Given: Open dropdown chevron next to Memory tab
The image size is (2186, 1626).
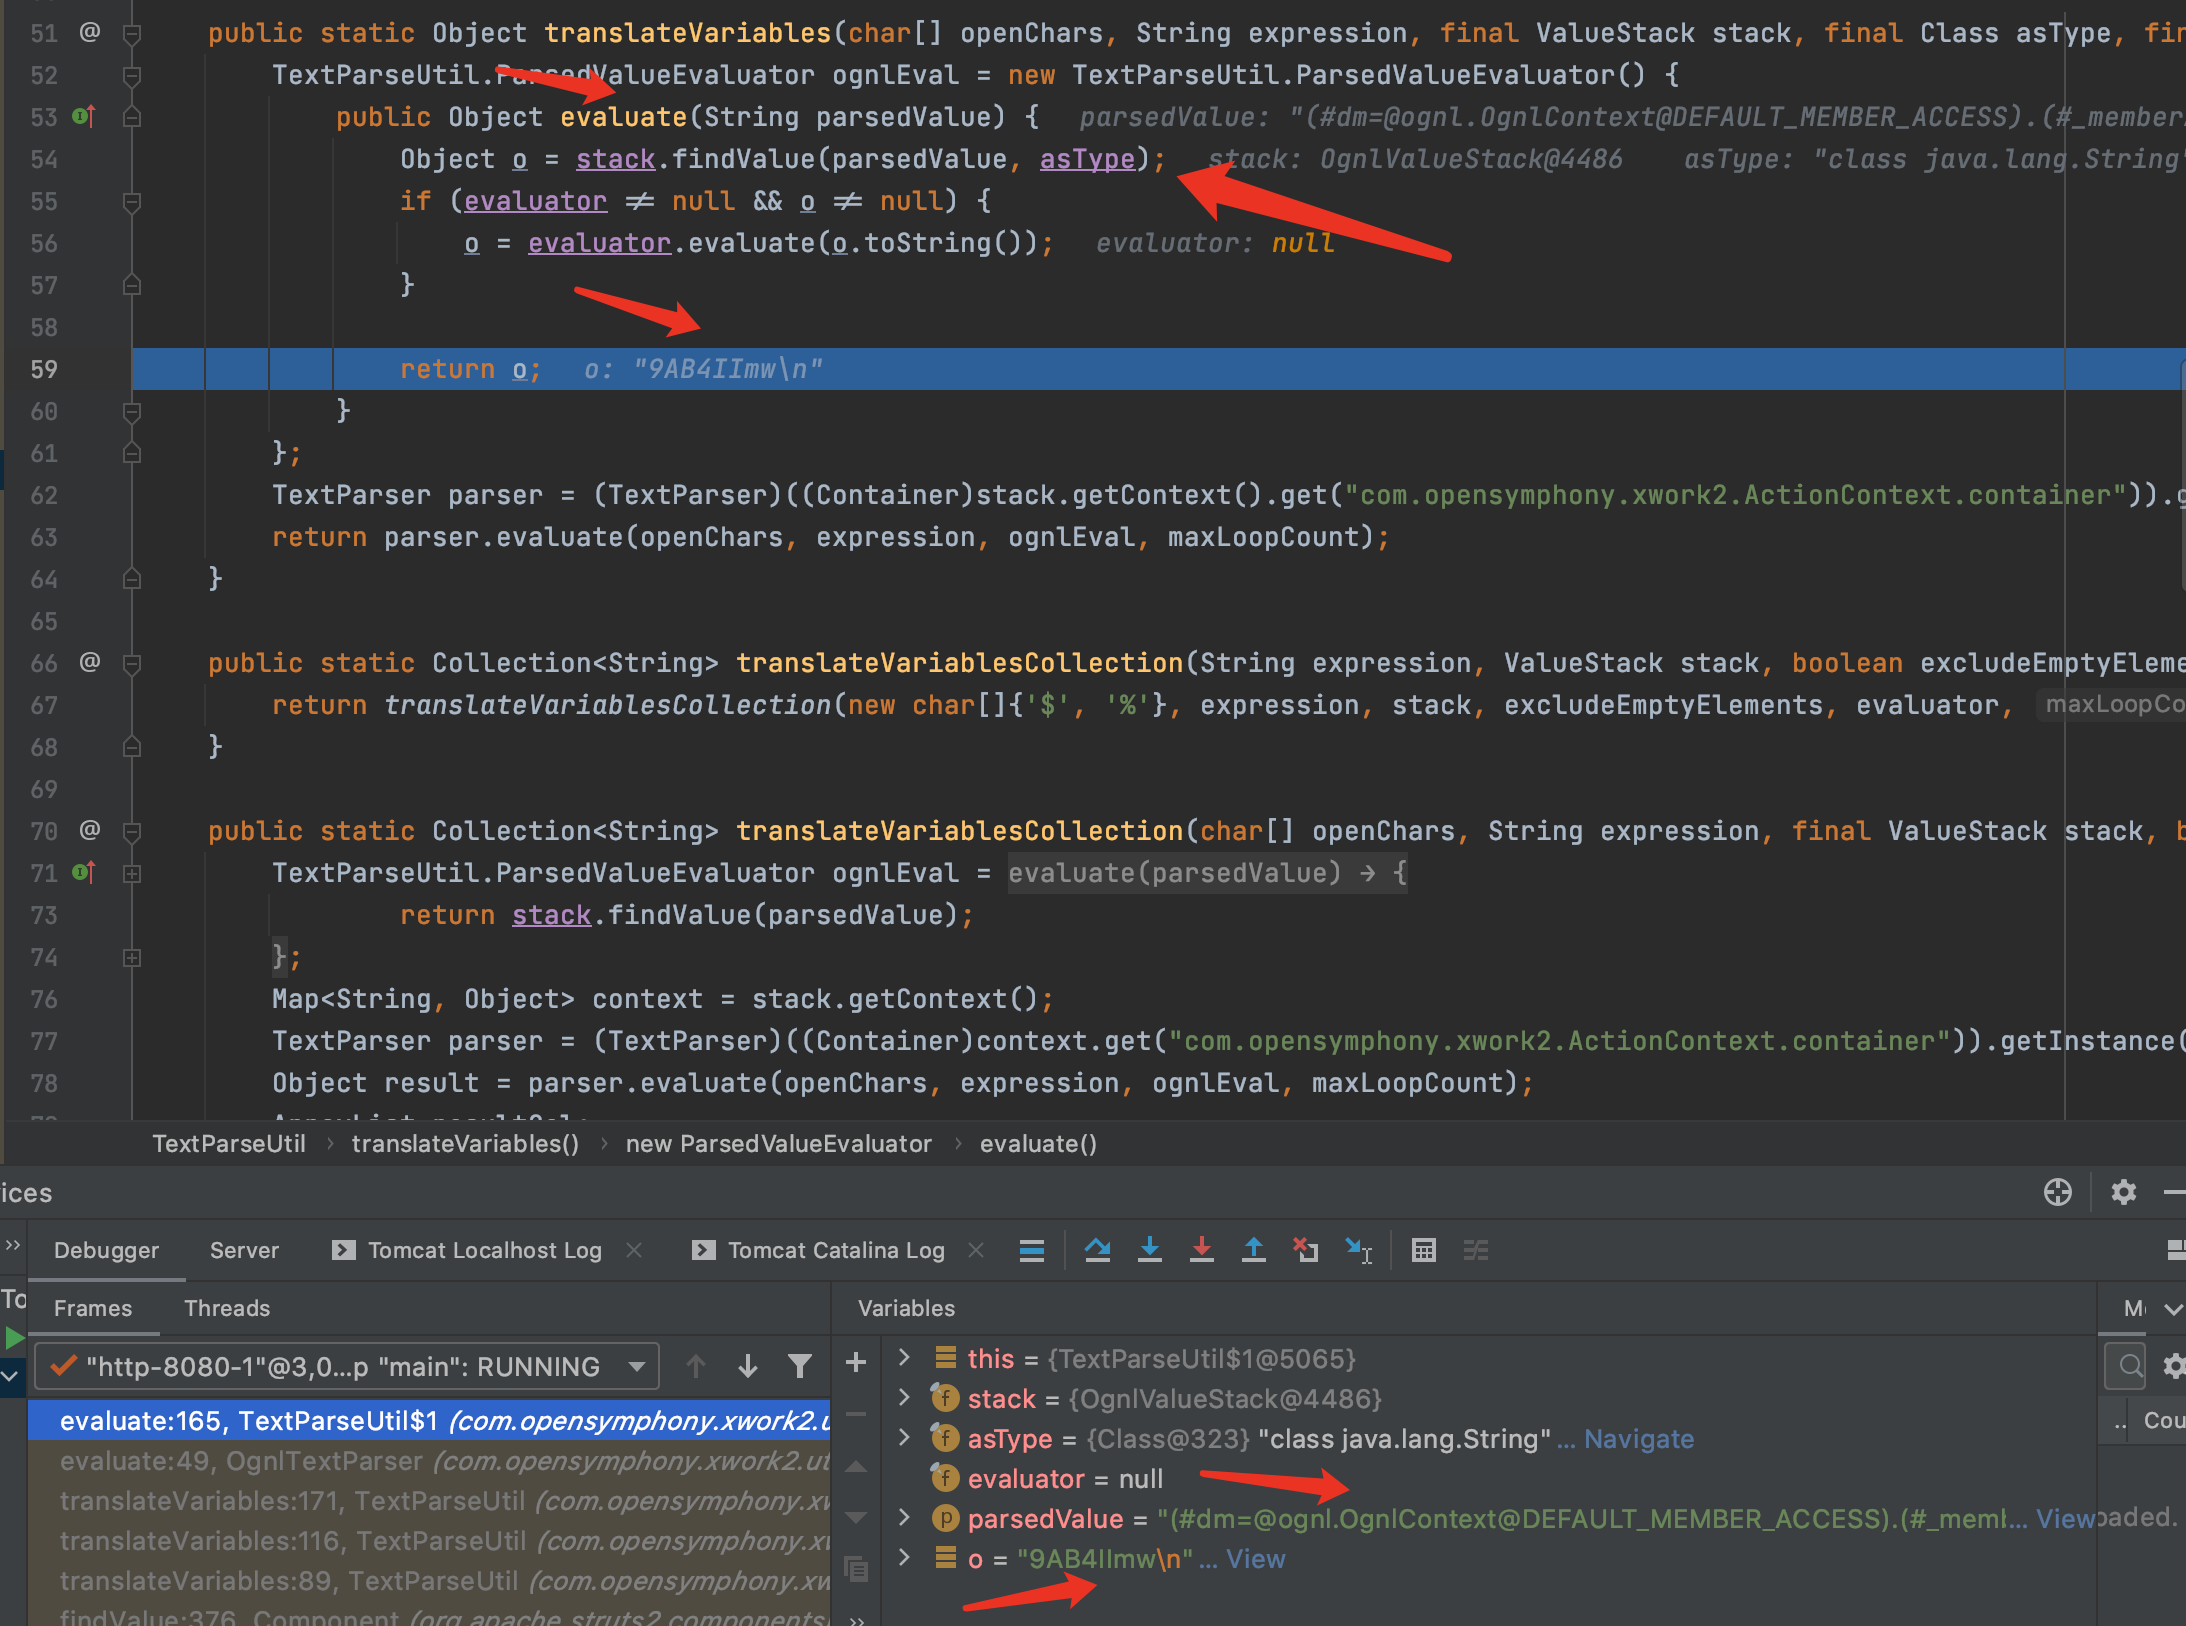Looking at the screenshot, I should click(2173, 1309).
